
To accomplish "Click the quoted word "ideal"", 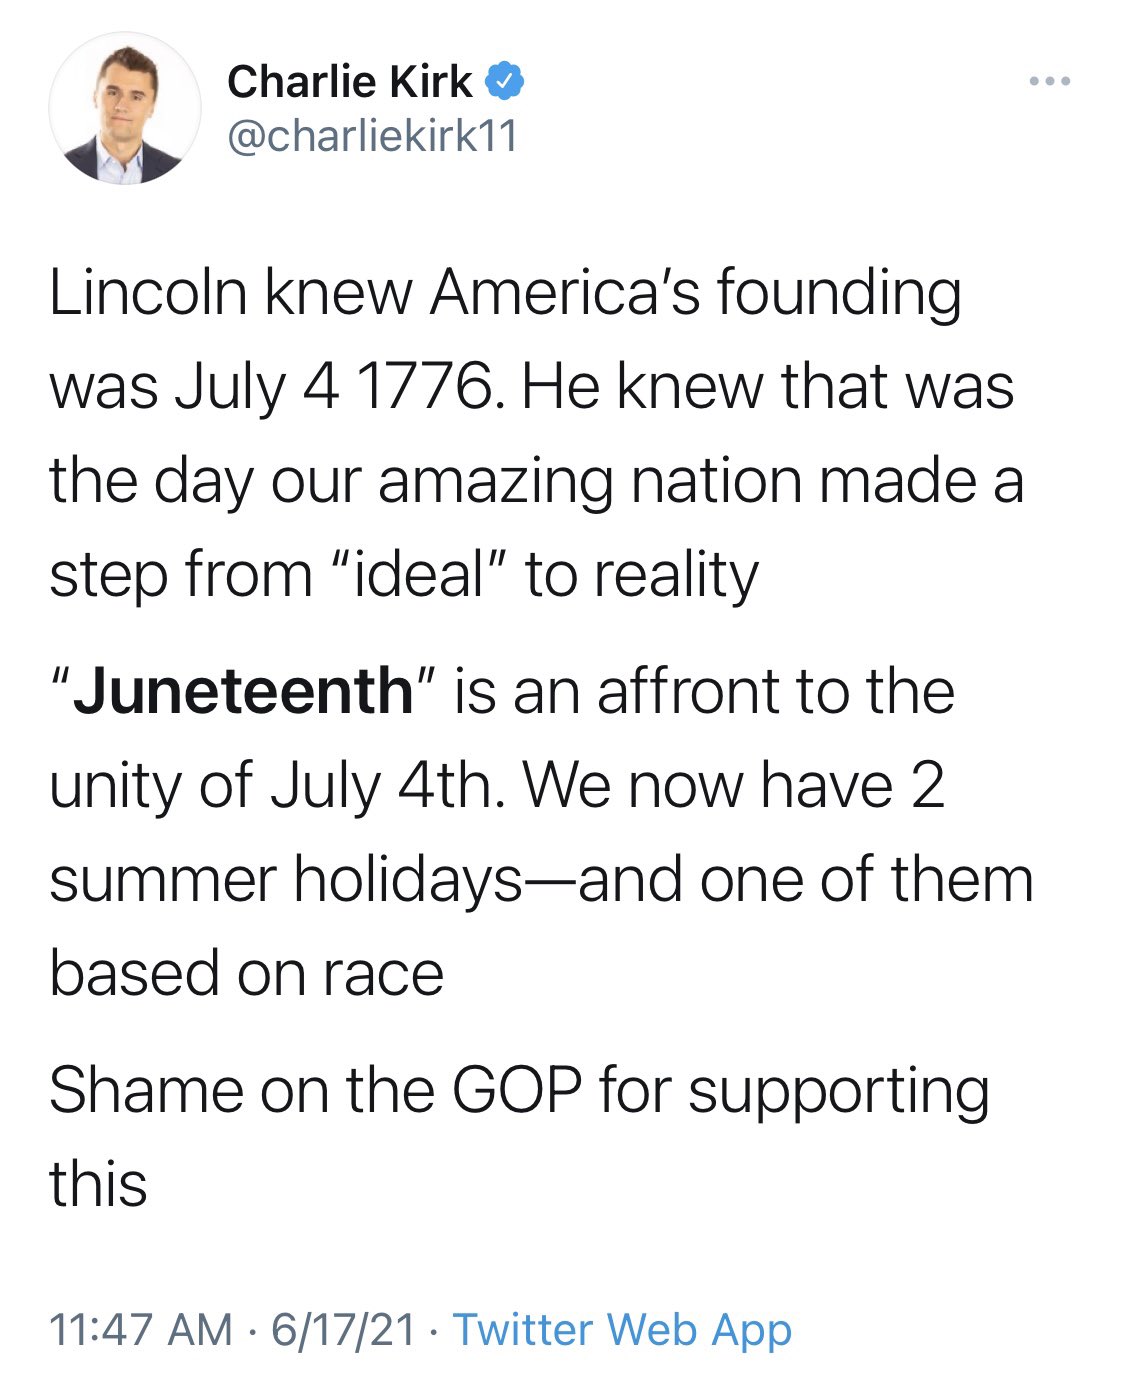I will [421, 575].
